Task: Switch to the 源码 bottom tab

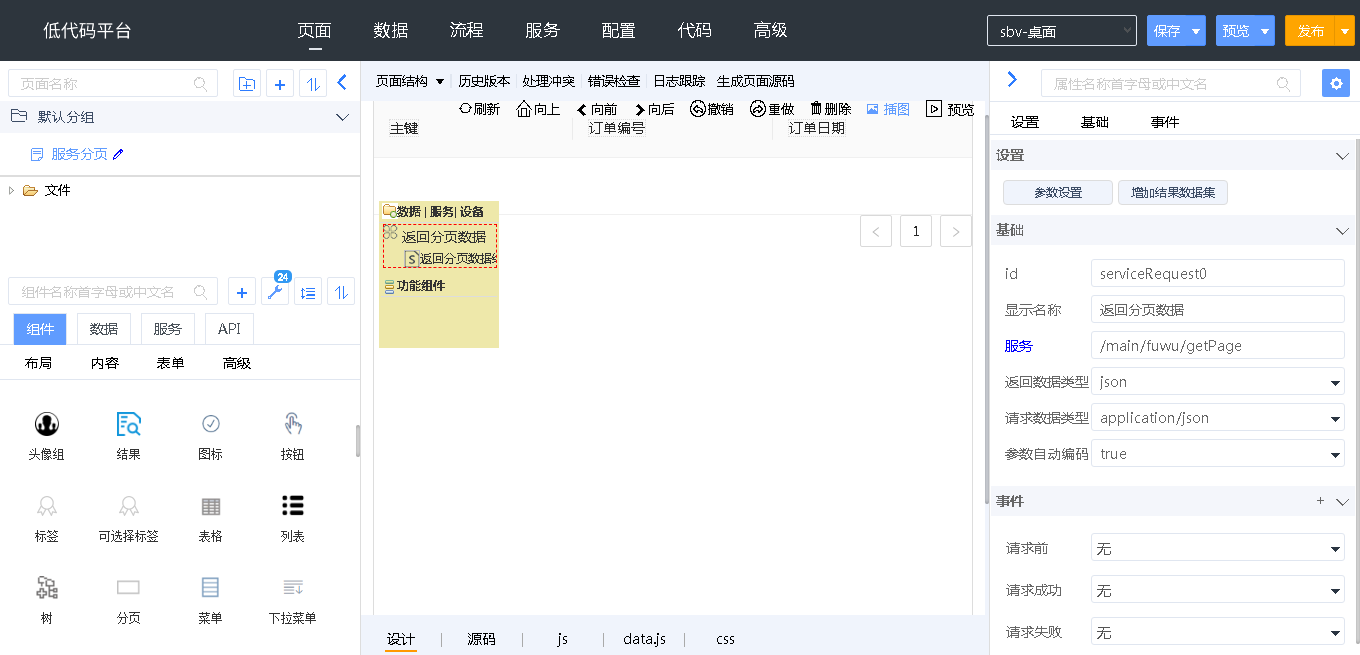Action: [481, 639]
